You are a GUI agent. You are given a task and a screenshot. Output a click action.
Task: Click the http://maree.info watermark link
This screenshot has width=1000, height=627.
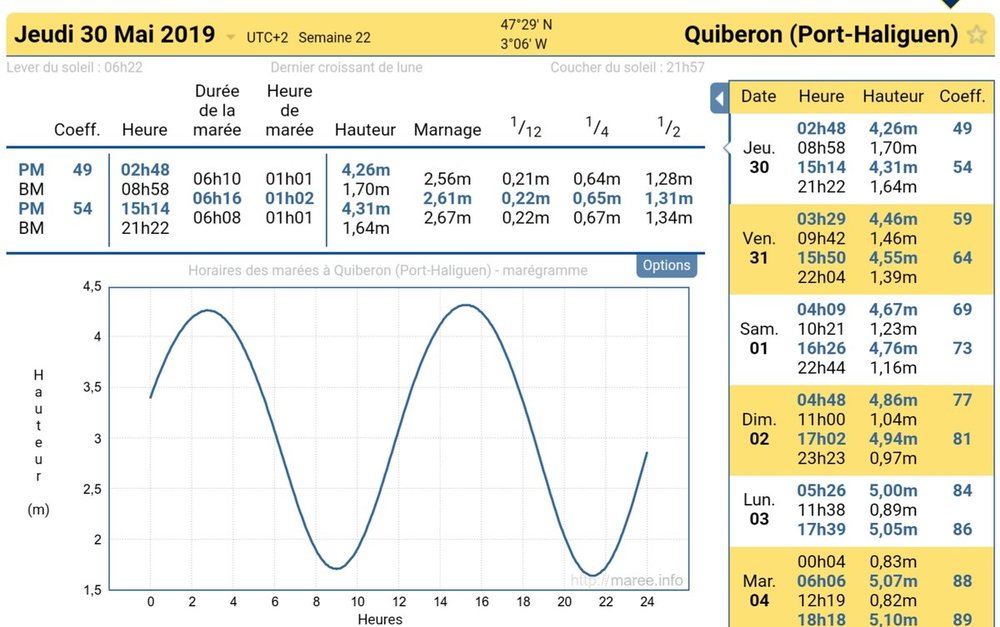[x=626, y=580]
